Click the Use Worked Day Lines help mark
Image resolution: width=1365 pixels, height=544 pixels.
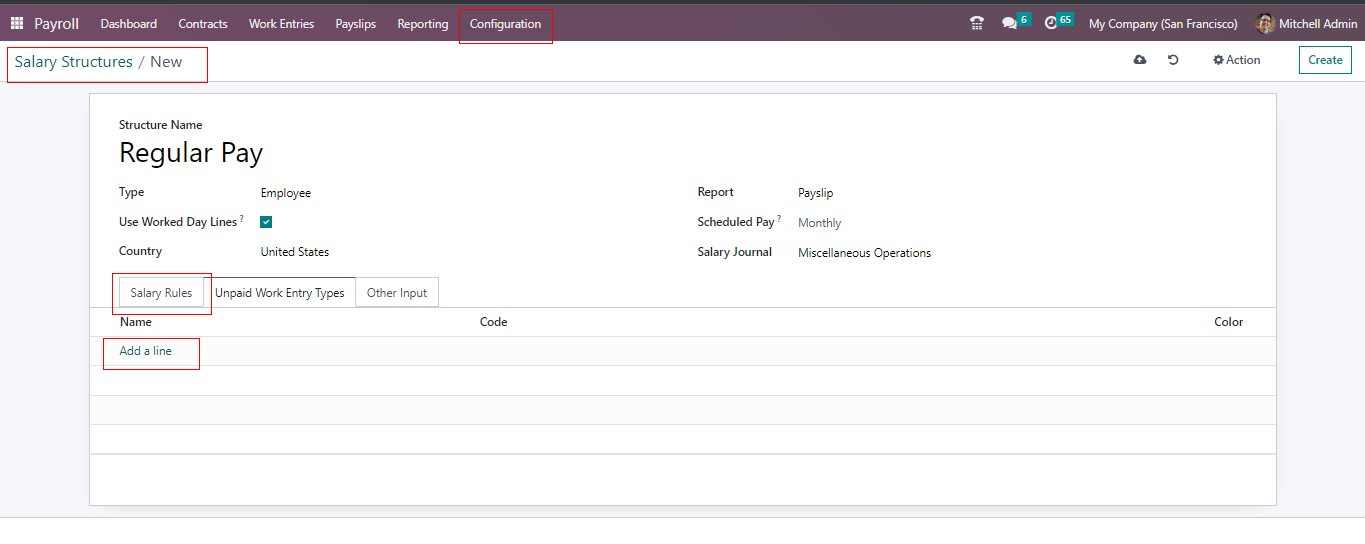(x=242, y=218)
